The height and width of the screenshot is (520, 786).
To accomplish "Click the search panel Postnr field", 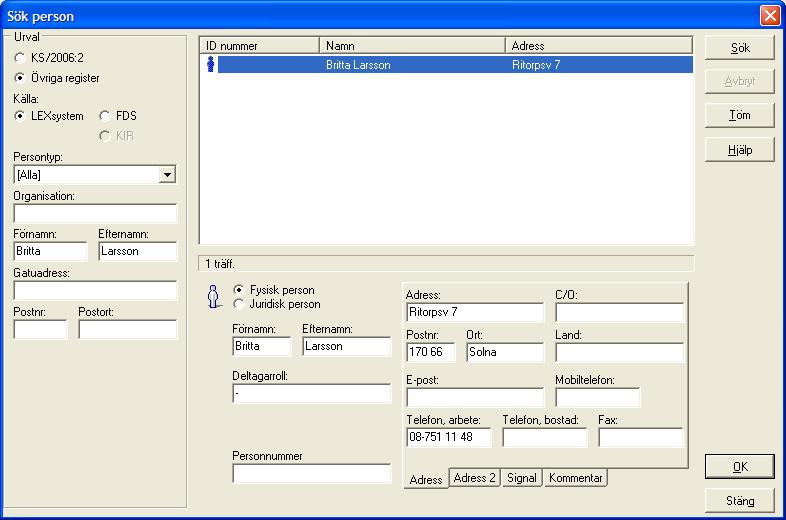I will (x=40, y=329).
